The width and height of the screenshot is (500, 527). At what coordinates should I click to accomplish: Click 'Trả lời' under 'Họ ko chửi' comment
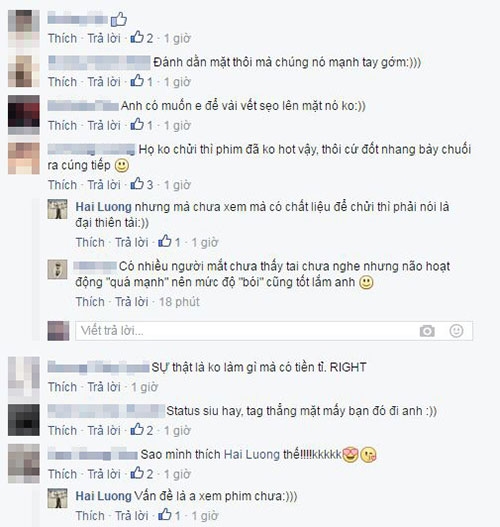click(x=104, y=185)
